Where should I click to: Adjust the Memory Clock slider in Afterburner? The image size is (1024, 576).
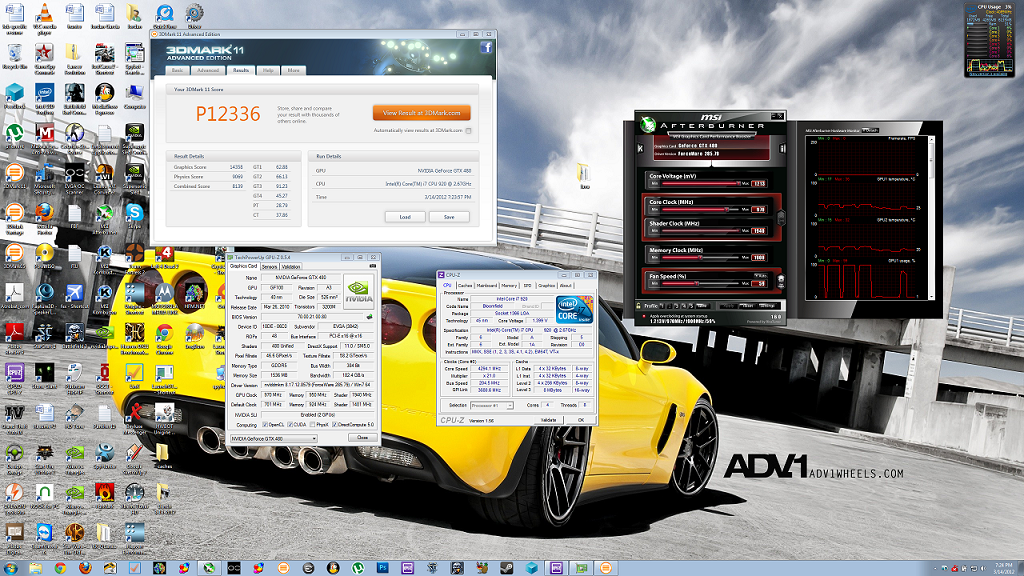click(701, 257)
